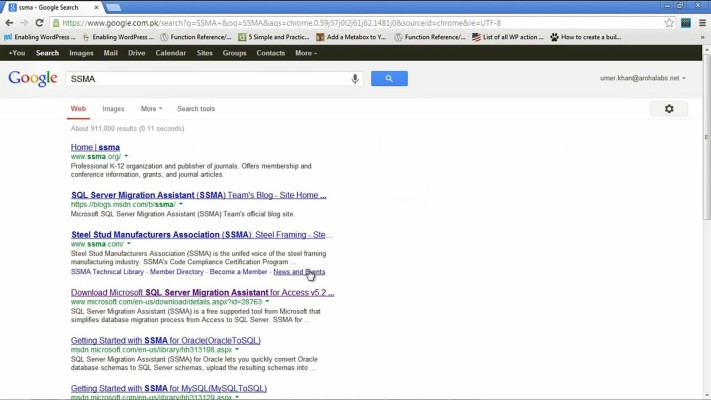711x400 pixels.
Task: Bookmark this page with the star icon
Action: tap(669, 22)
